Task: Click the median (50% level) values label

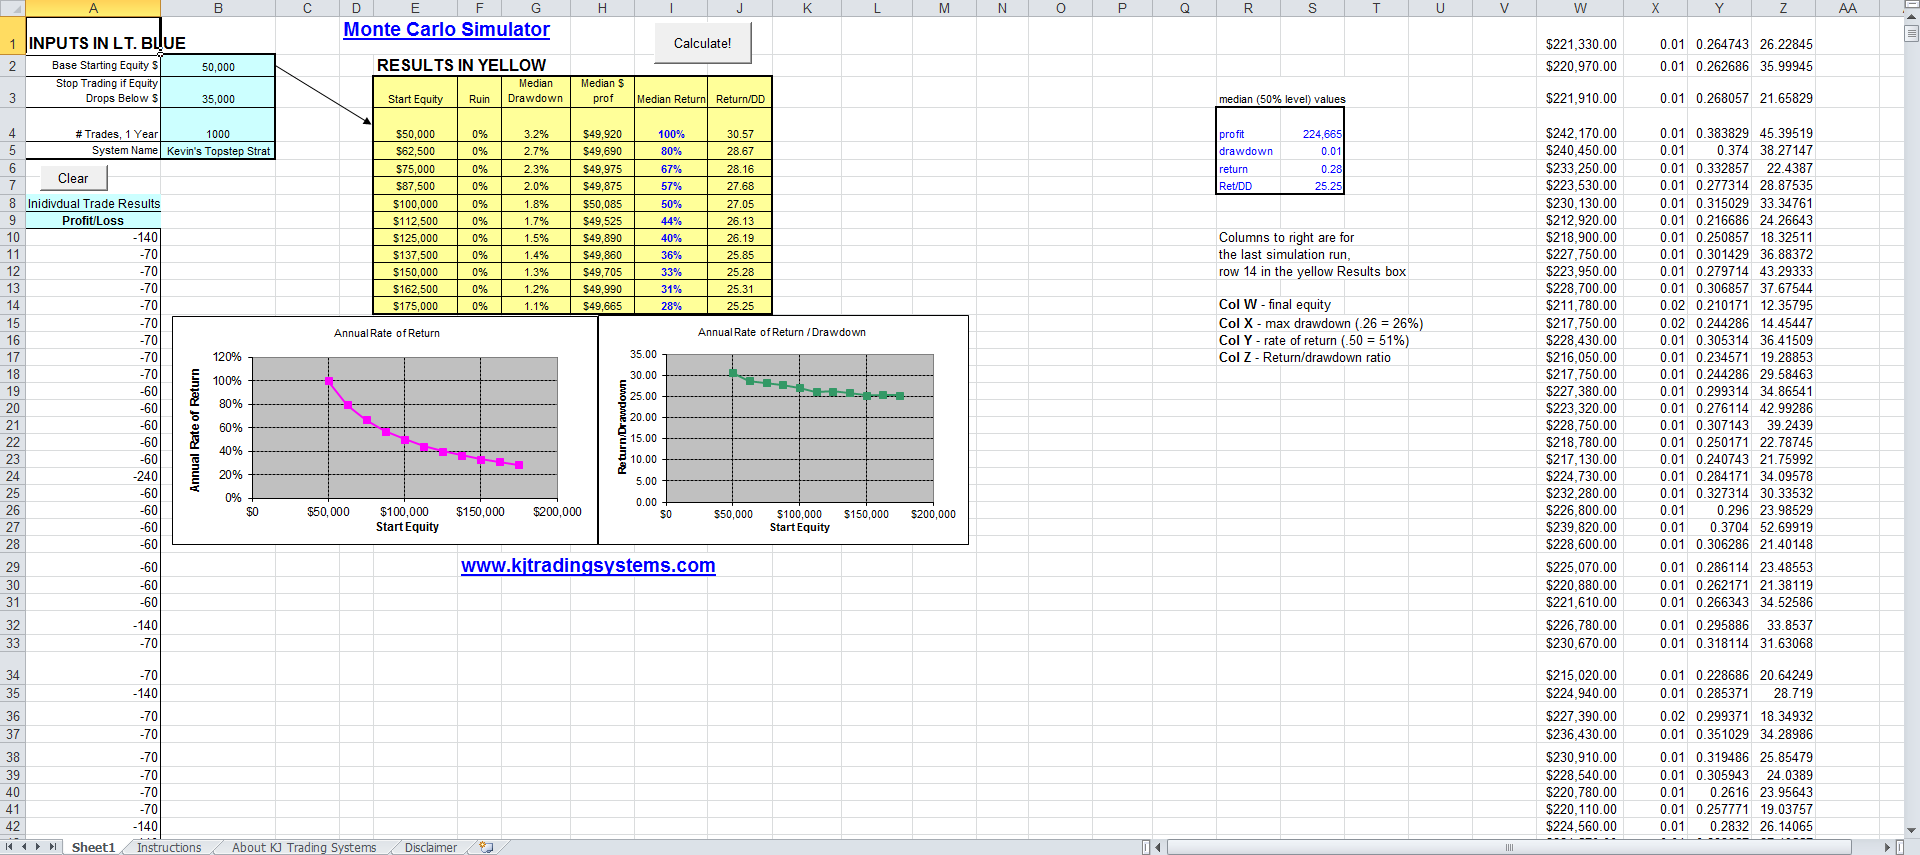Action: pyautogui.click(x=1282, y=99)
